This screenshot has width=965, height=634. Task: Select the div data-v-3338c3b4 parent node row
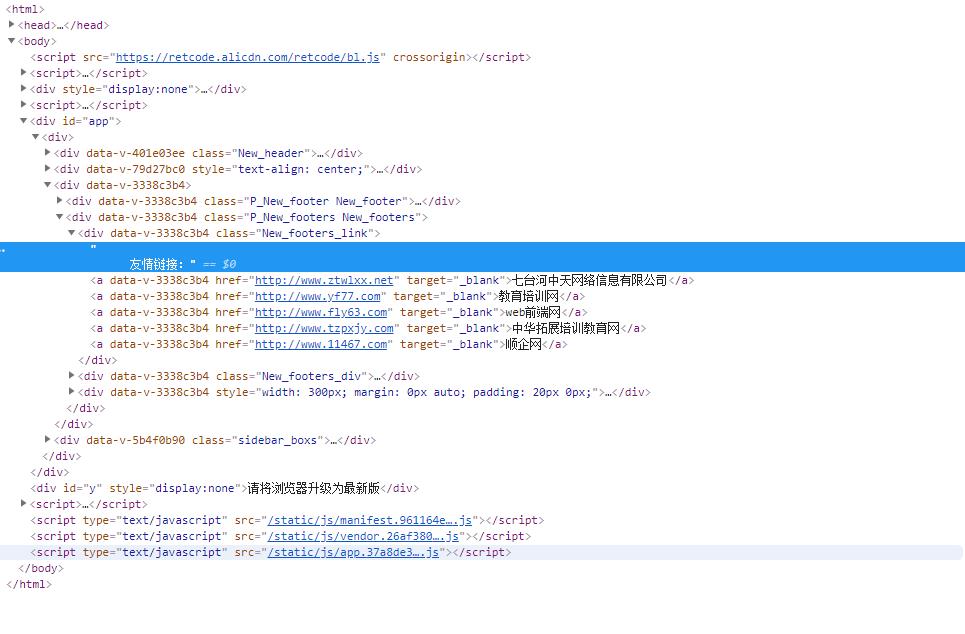[x=122, y=185]
